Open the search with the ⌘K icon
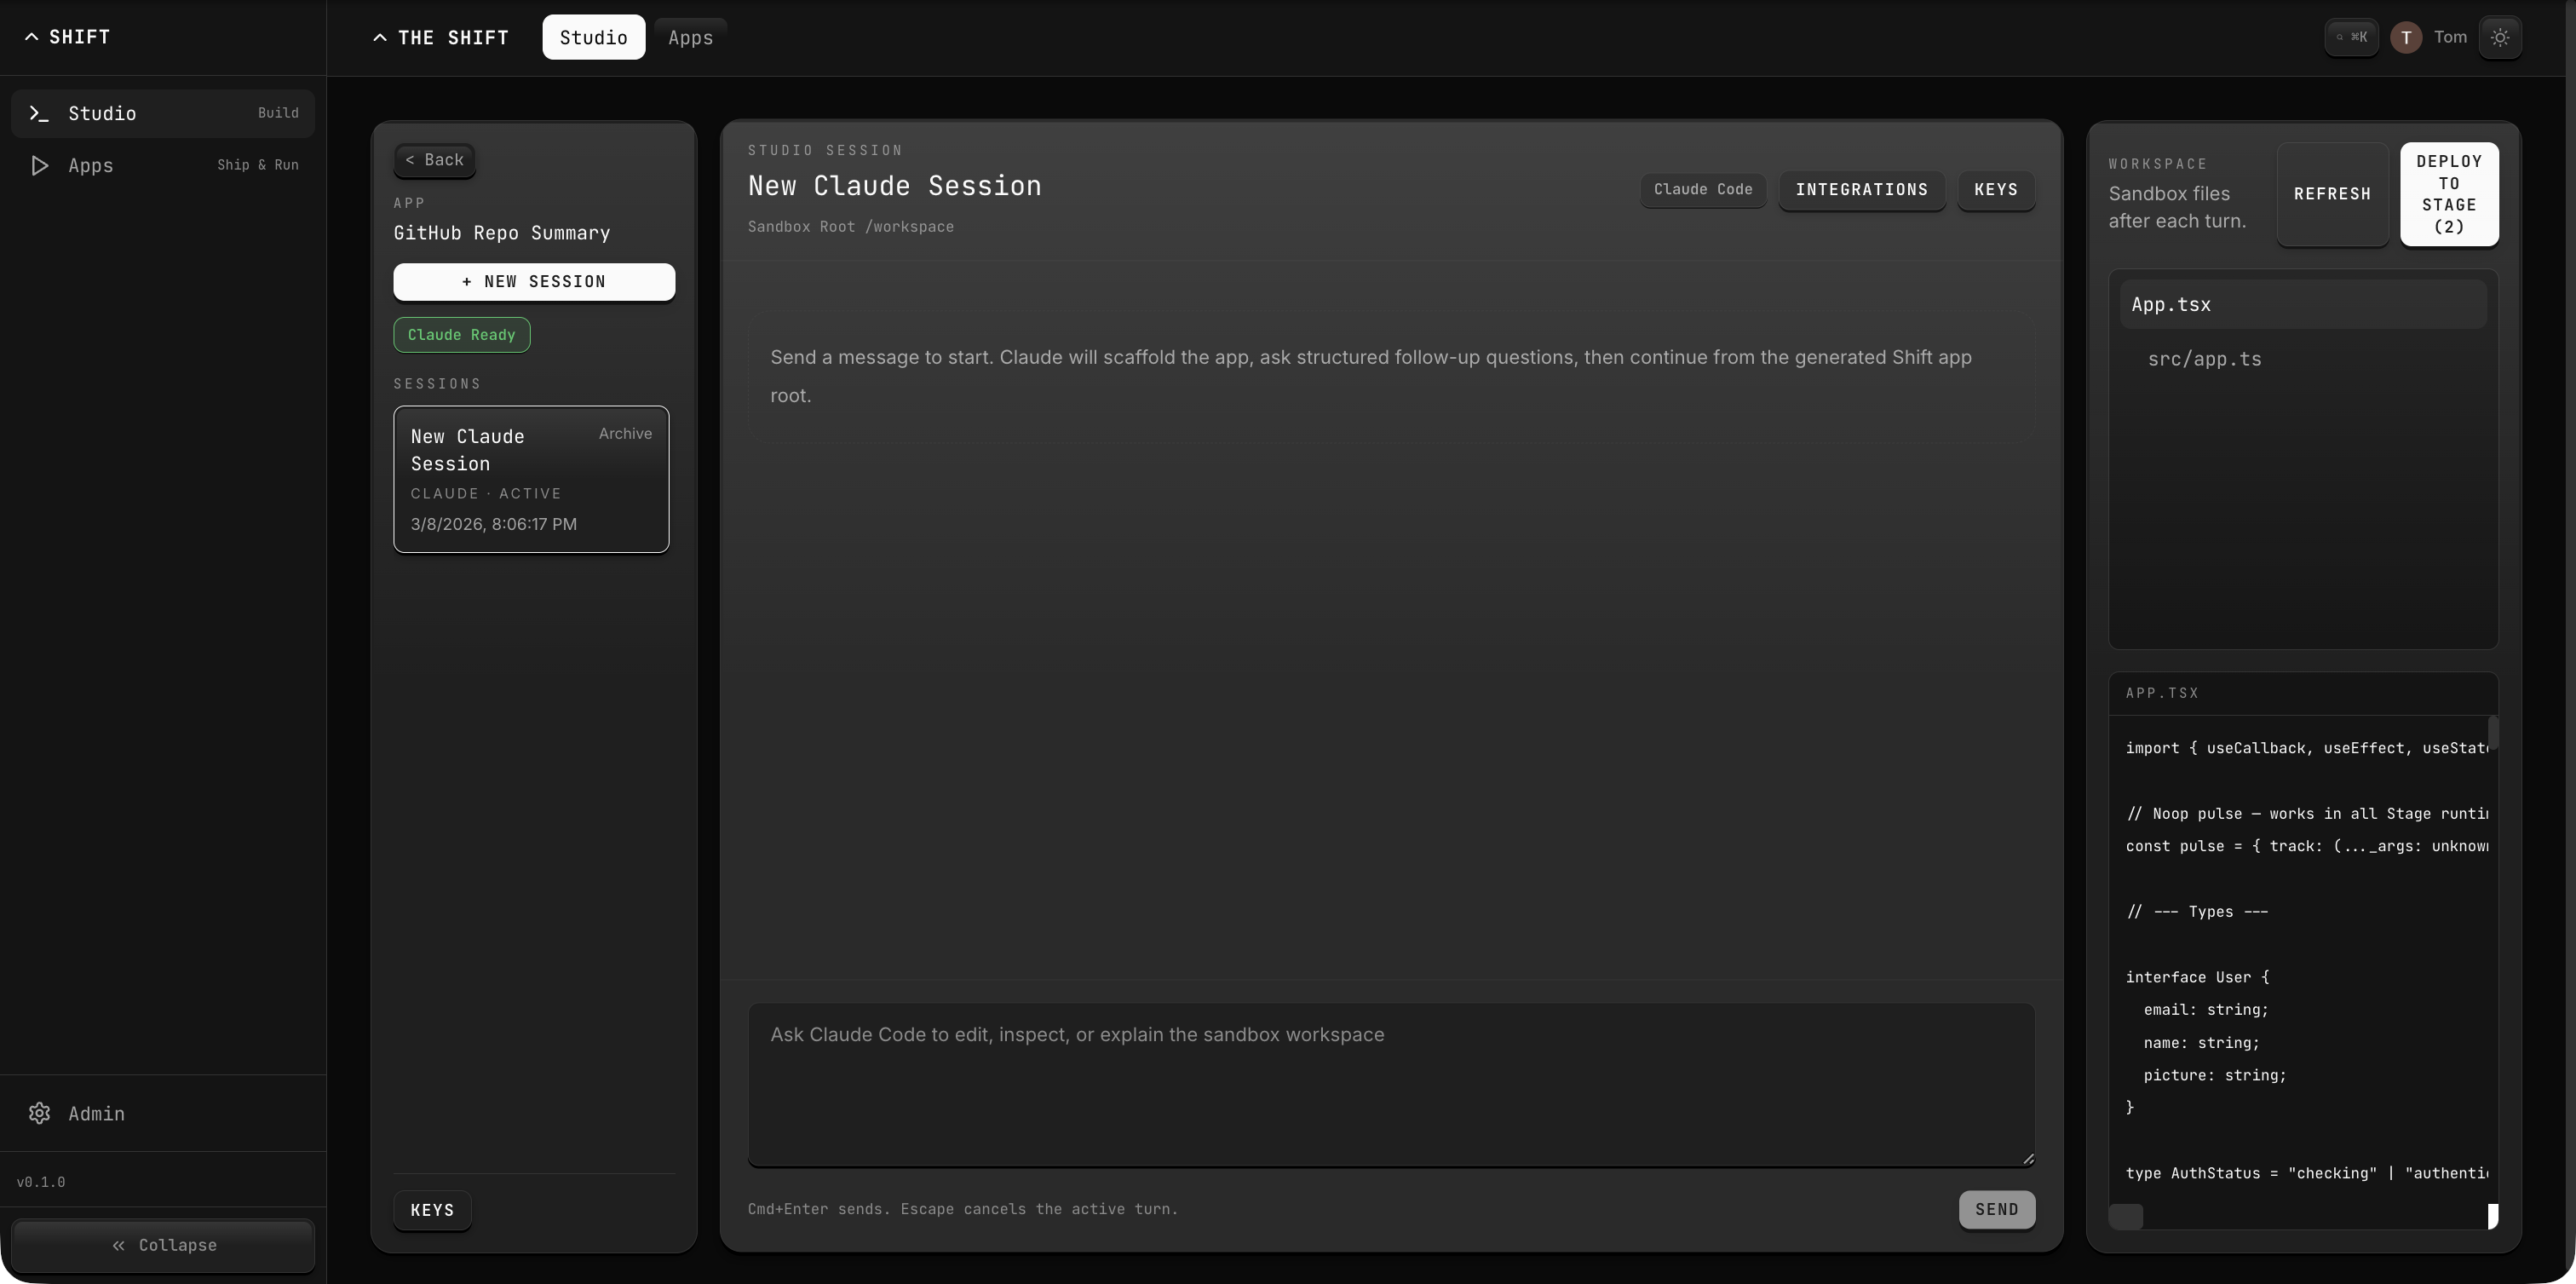Image resolution: width=2576 pixels, height=1284 pixels. pos(2351,37)
